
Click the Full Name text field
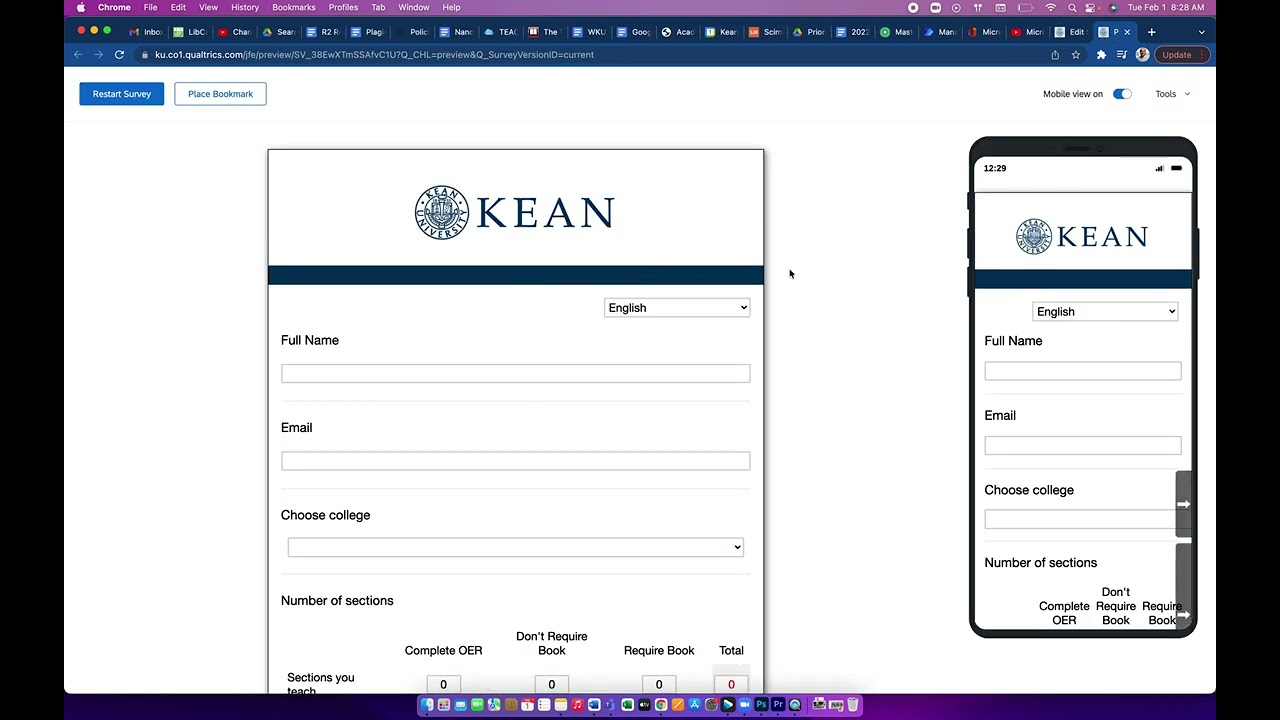pyautogui.click(x=515, y=373)
